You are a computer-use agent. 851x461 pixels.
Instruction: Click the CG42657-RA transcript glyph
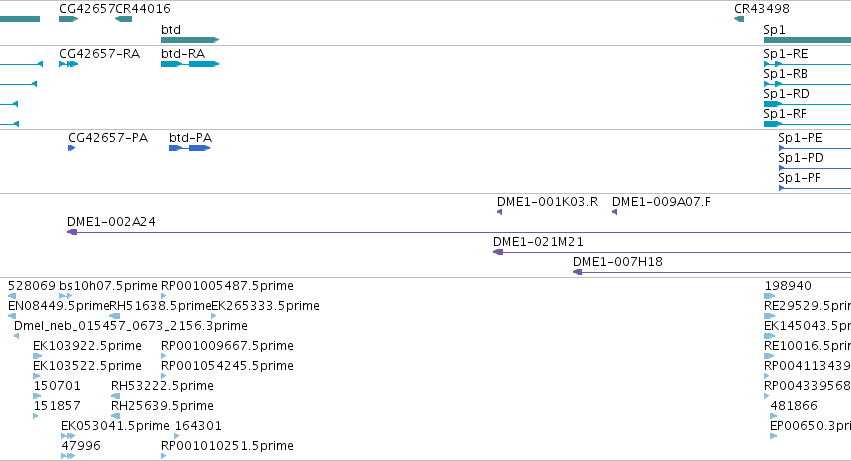68,64
